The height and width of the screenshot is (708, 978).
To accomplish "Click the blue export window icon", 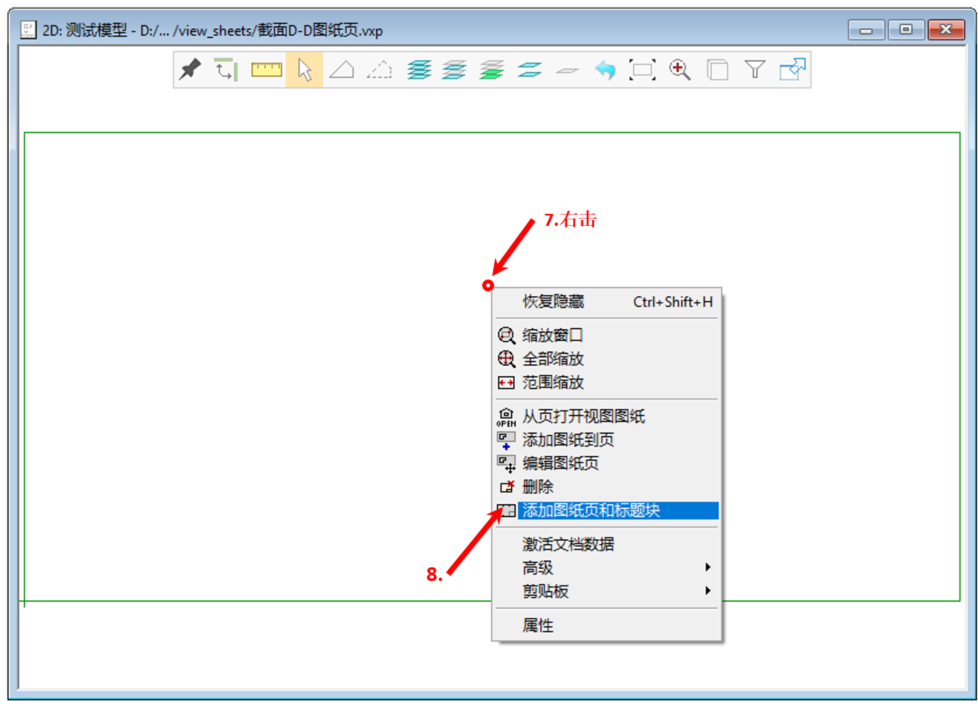I will (793, 69).
